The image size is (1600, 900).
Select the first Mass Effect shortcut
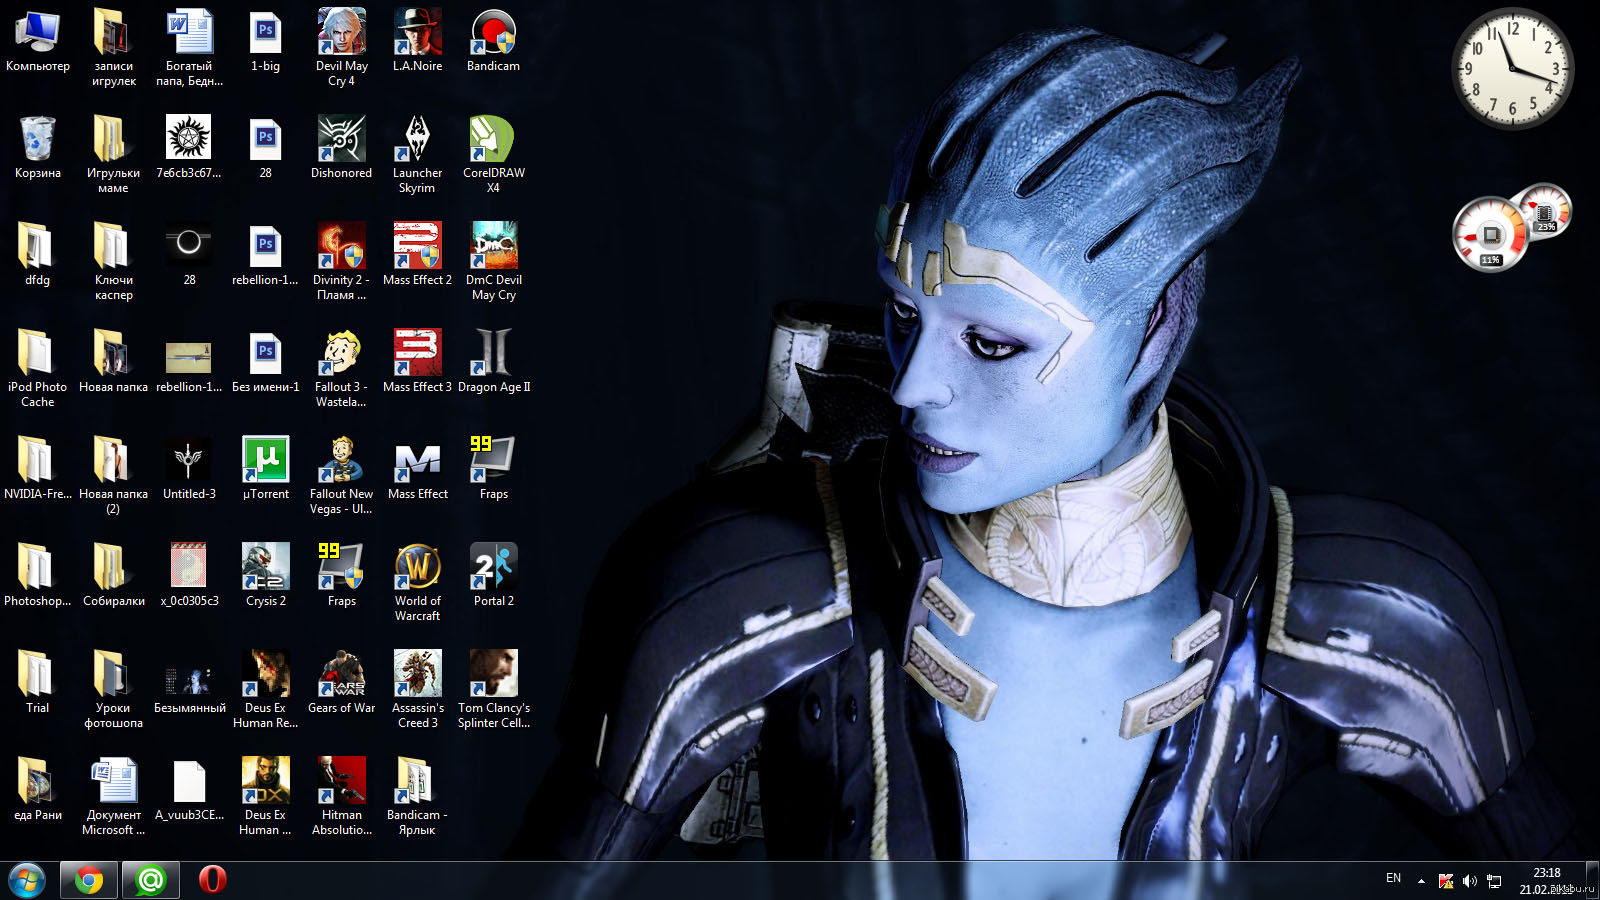[x=418, y=470]
